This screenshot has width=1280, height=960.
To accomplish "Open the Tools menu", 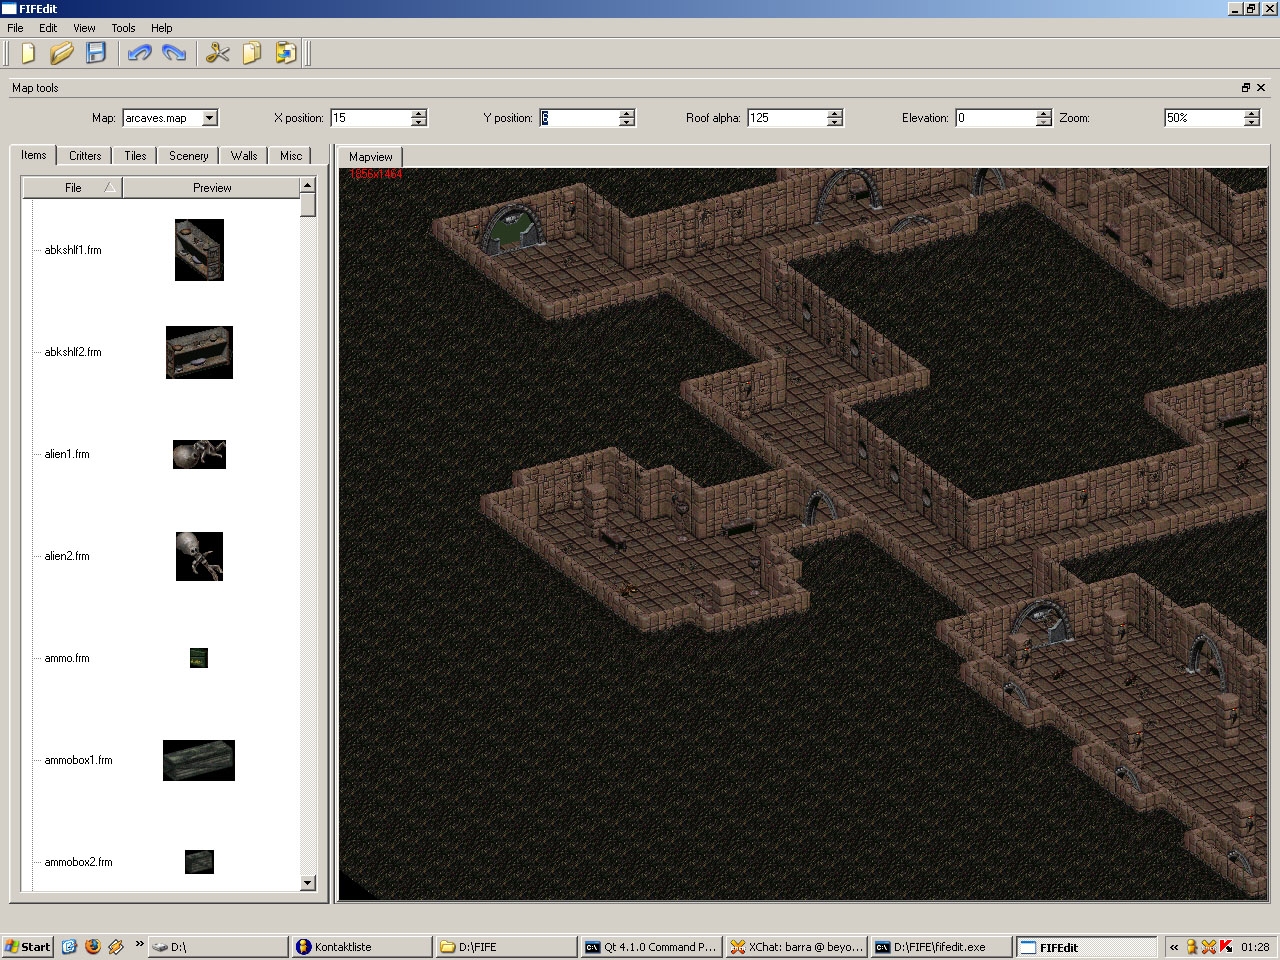I will (x=123, y=28).
